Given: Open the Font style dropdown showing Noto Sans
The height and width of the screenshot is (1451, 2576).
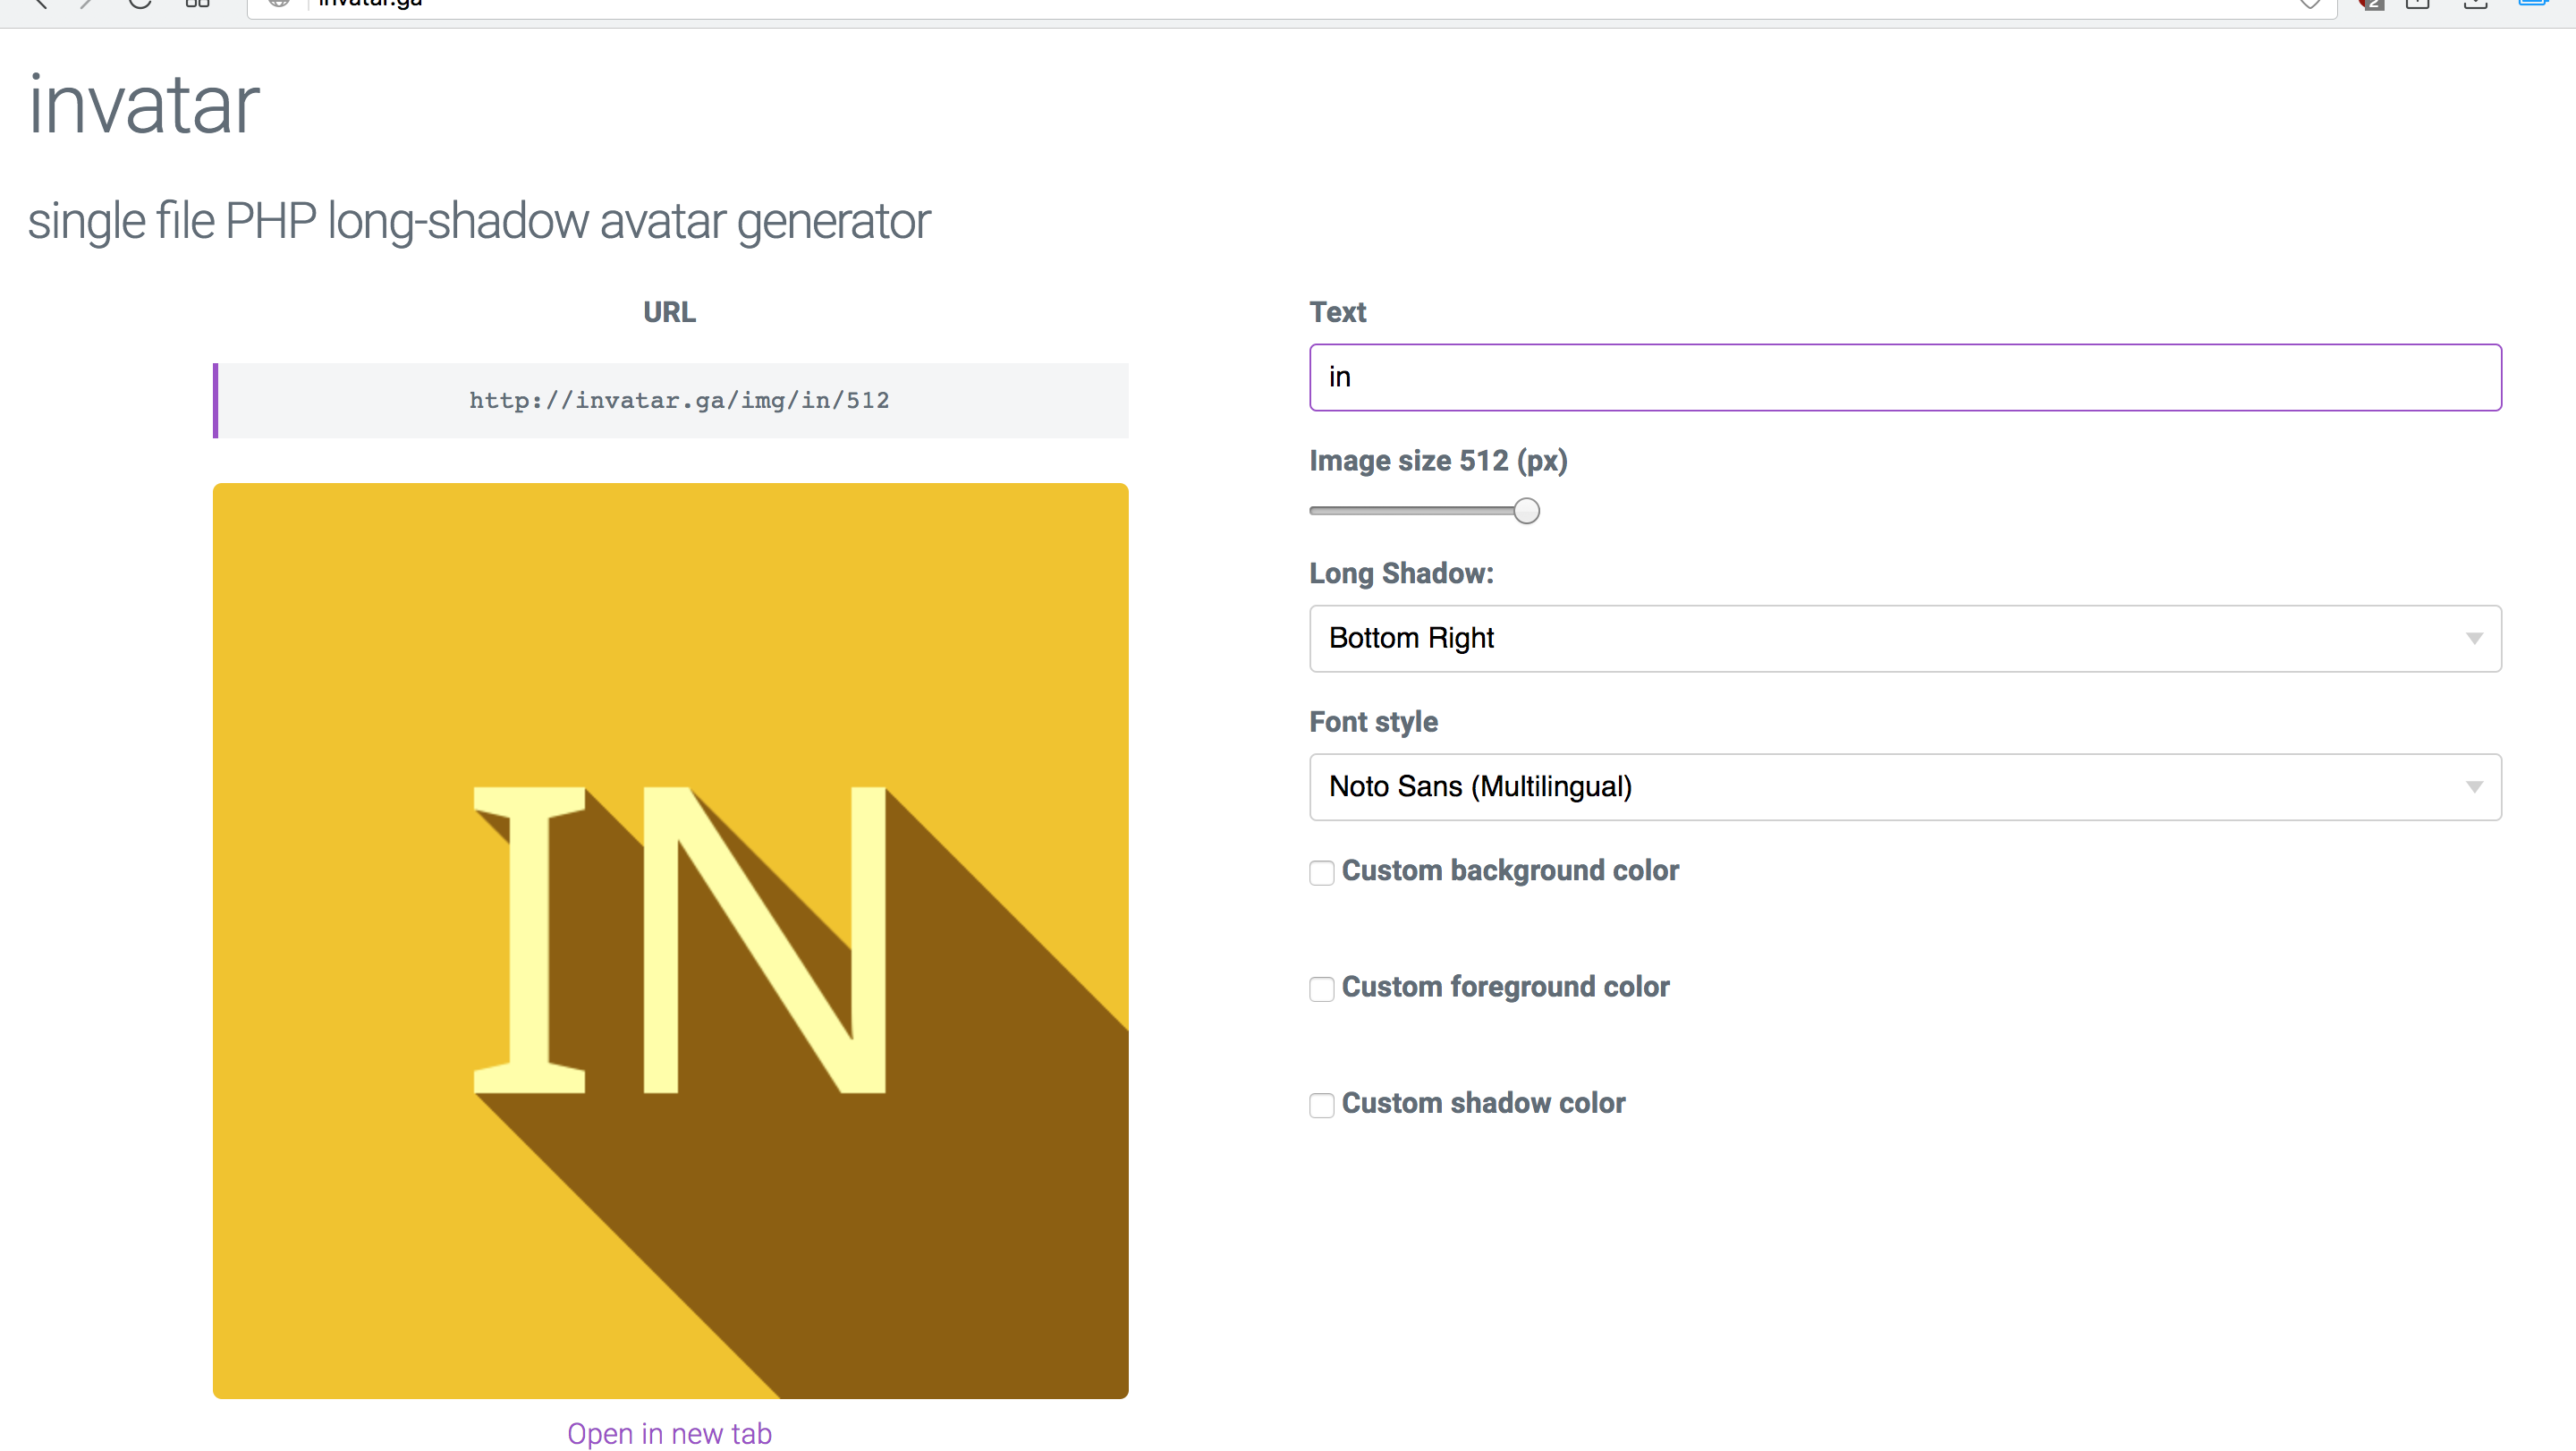Looking at the screenshot, I should click(1904, 787).
